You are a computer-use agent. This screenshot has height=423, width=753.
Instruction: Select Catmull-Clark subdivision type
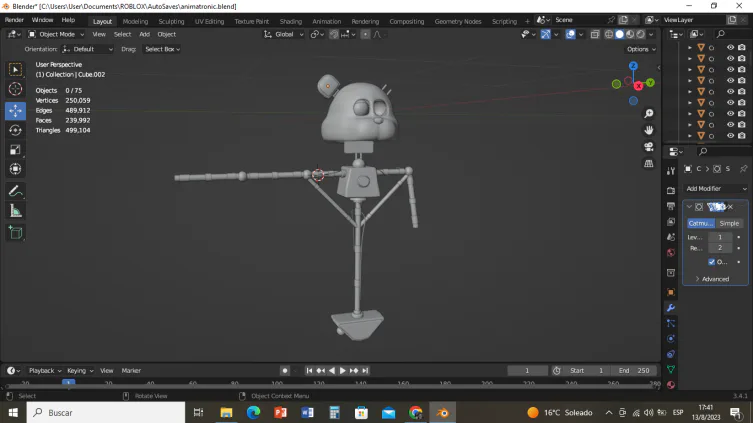(701, 223)
